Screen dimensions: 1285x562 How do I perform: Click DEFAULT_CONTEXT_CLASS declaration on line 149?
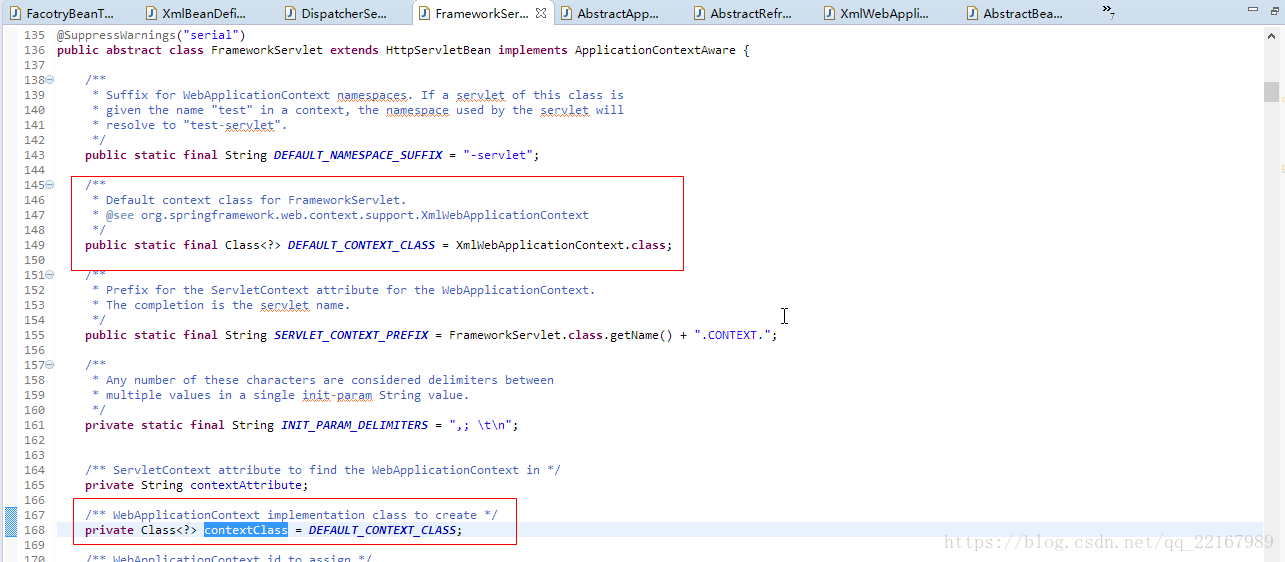click(x=361, y=245)
